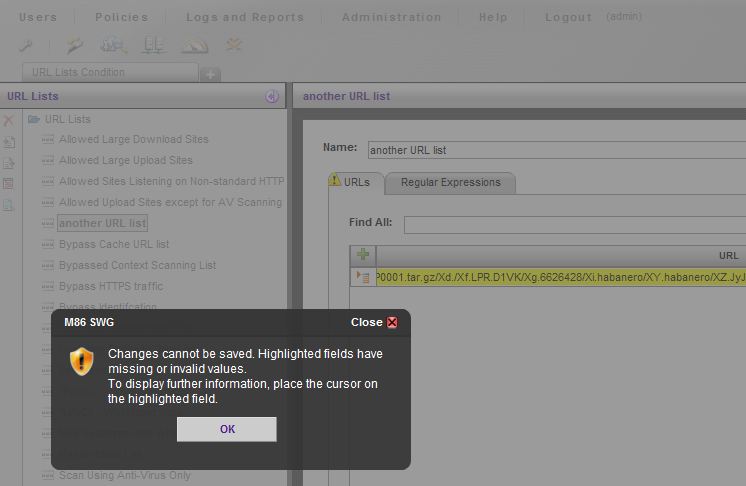Viewport: 746px width, 486px height.
Task: Open the Logs and Reports menu
Action: point(244,17)
